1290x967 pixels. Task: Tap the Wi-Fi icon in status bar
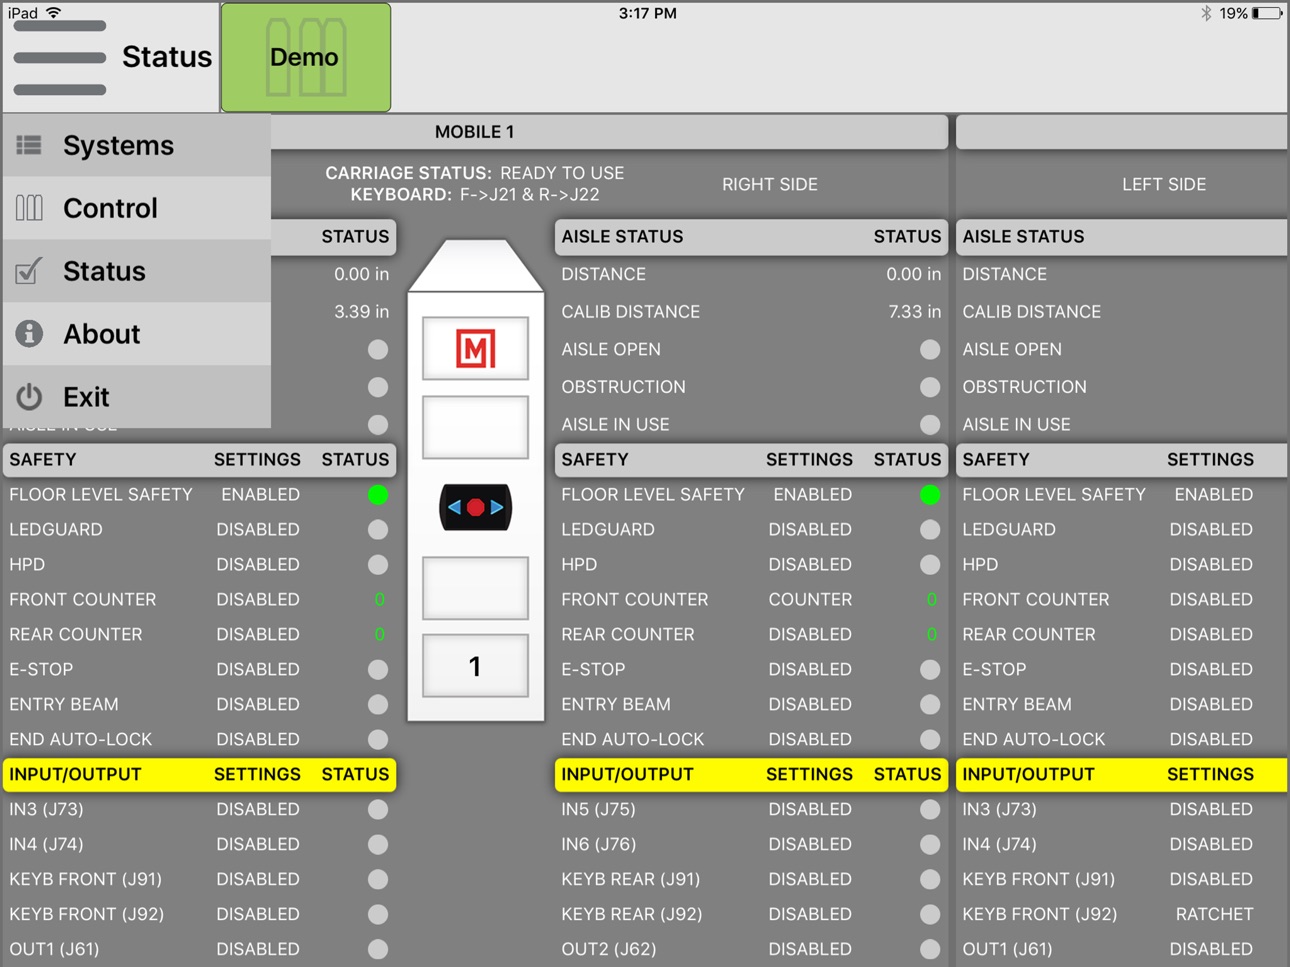point(54,13)
